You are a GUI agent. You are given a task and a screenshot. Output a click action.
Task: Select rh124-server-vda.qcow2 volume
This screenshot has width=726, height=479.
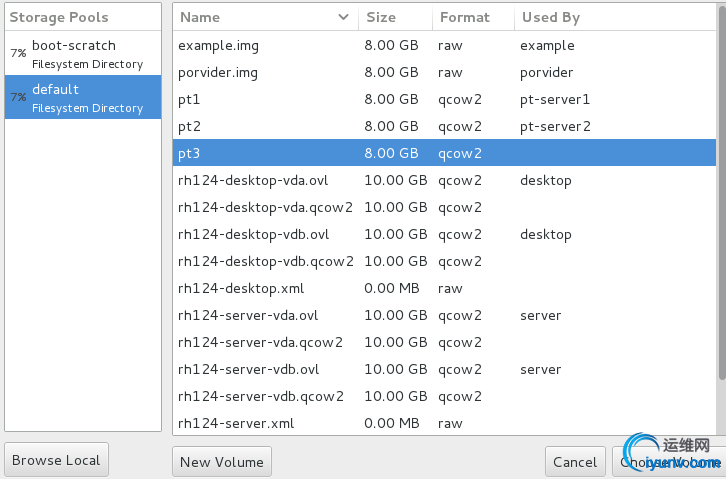click(260, 342)
